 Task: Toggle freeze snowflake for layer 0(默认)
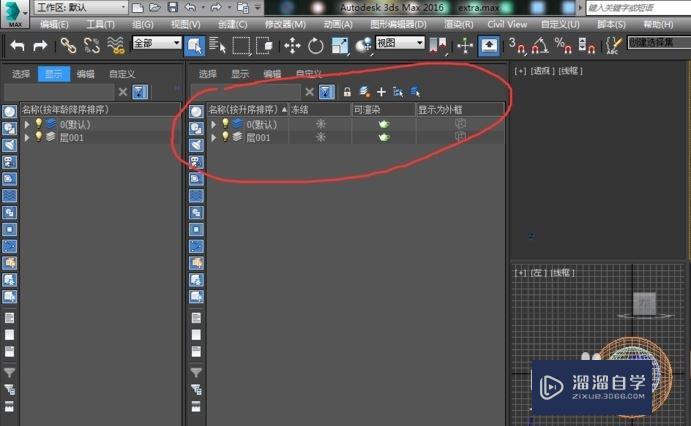320,124
